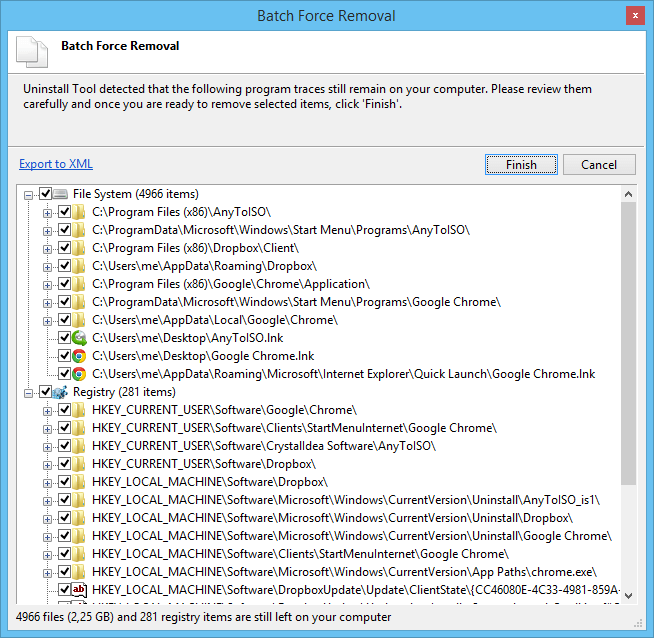Click folder icon of App Paths\chrome.exe\ key

point(79,572)
